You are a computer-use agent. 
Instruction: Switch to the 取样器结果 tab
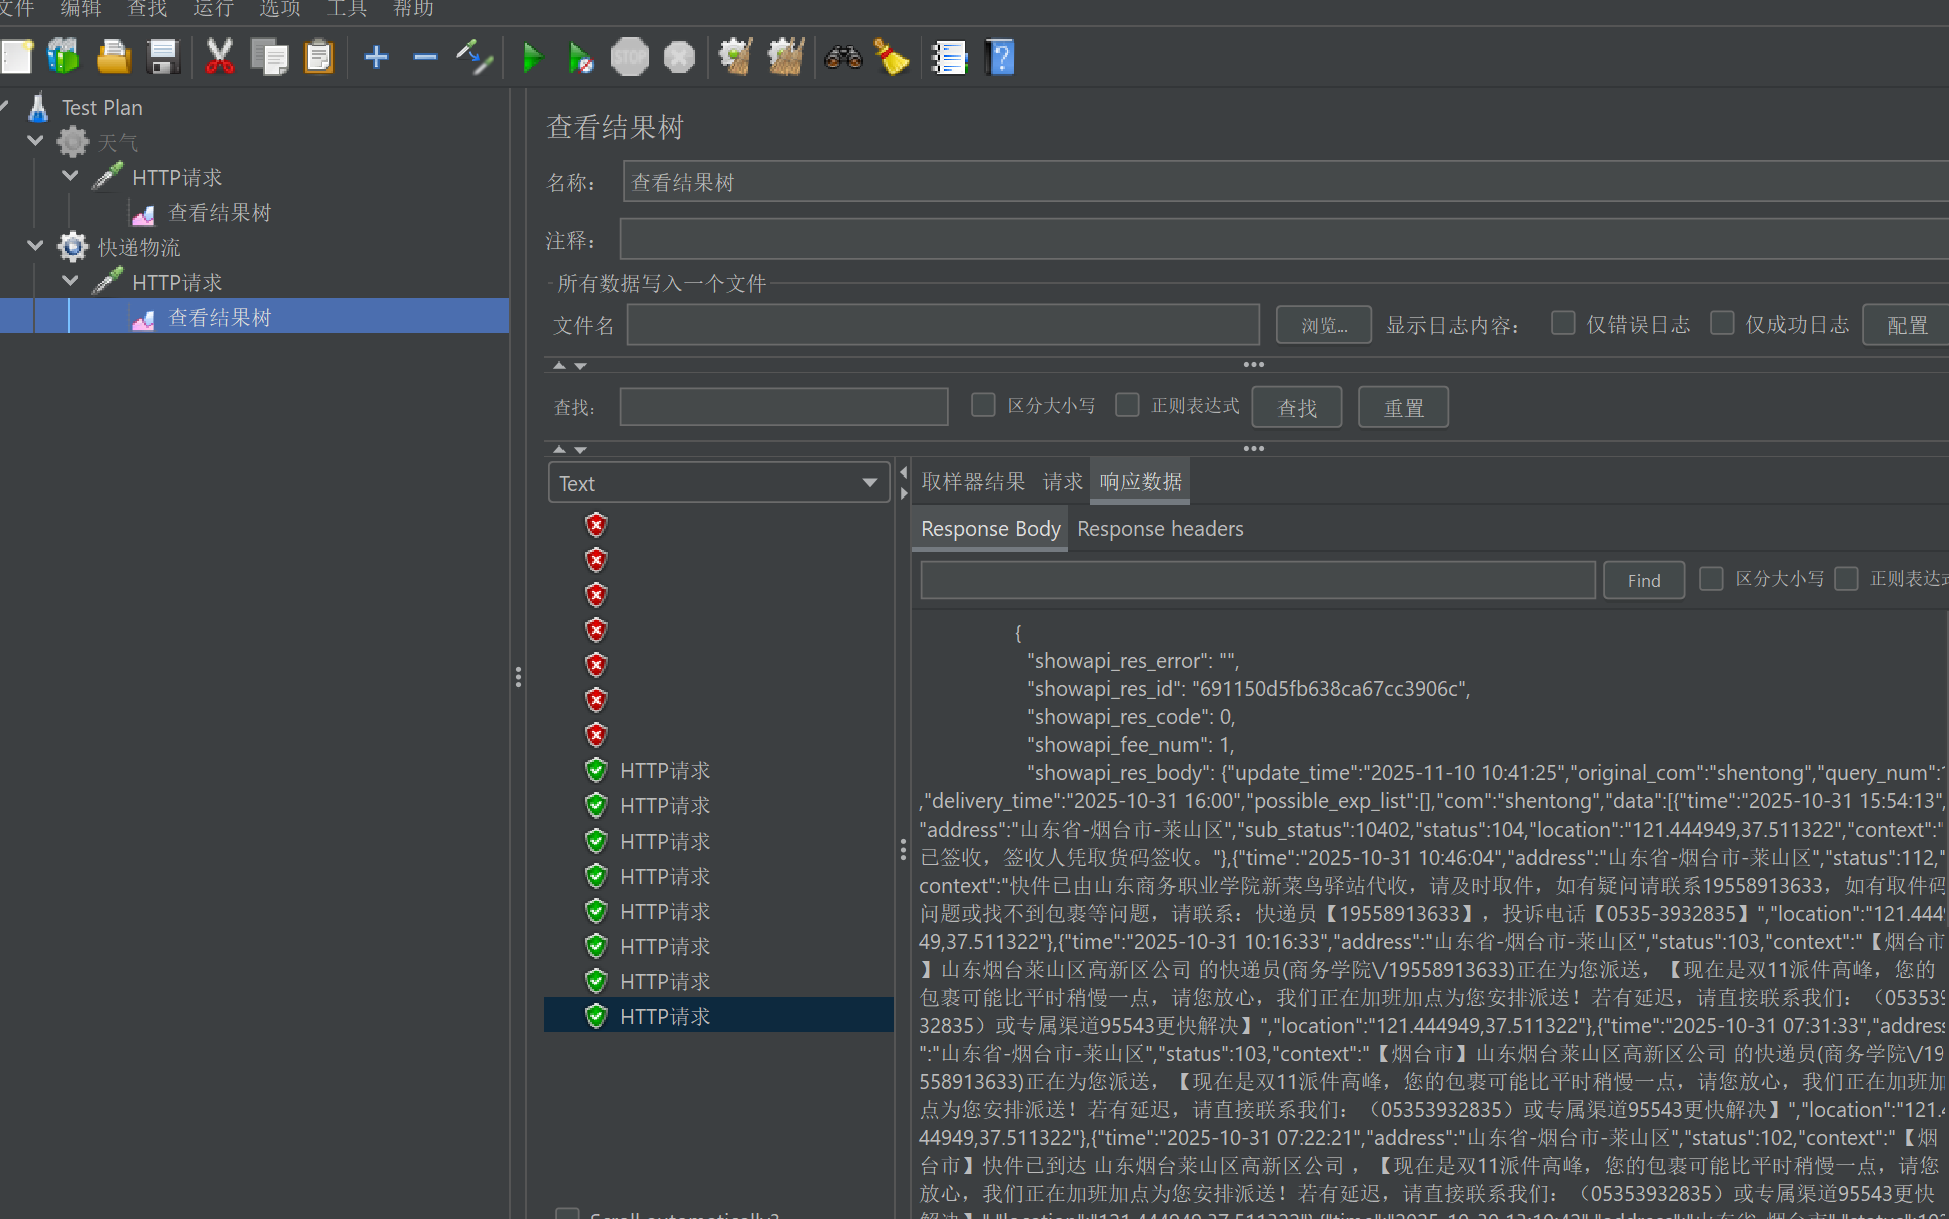(x=972, y=482)
